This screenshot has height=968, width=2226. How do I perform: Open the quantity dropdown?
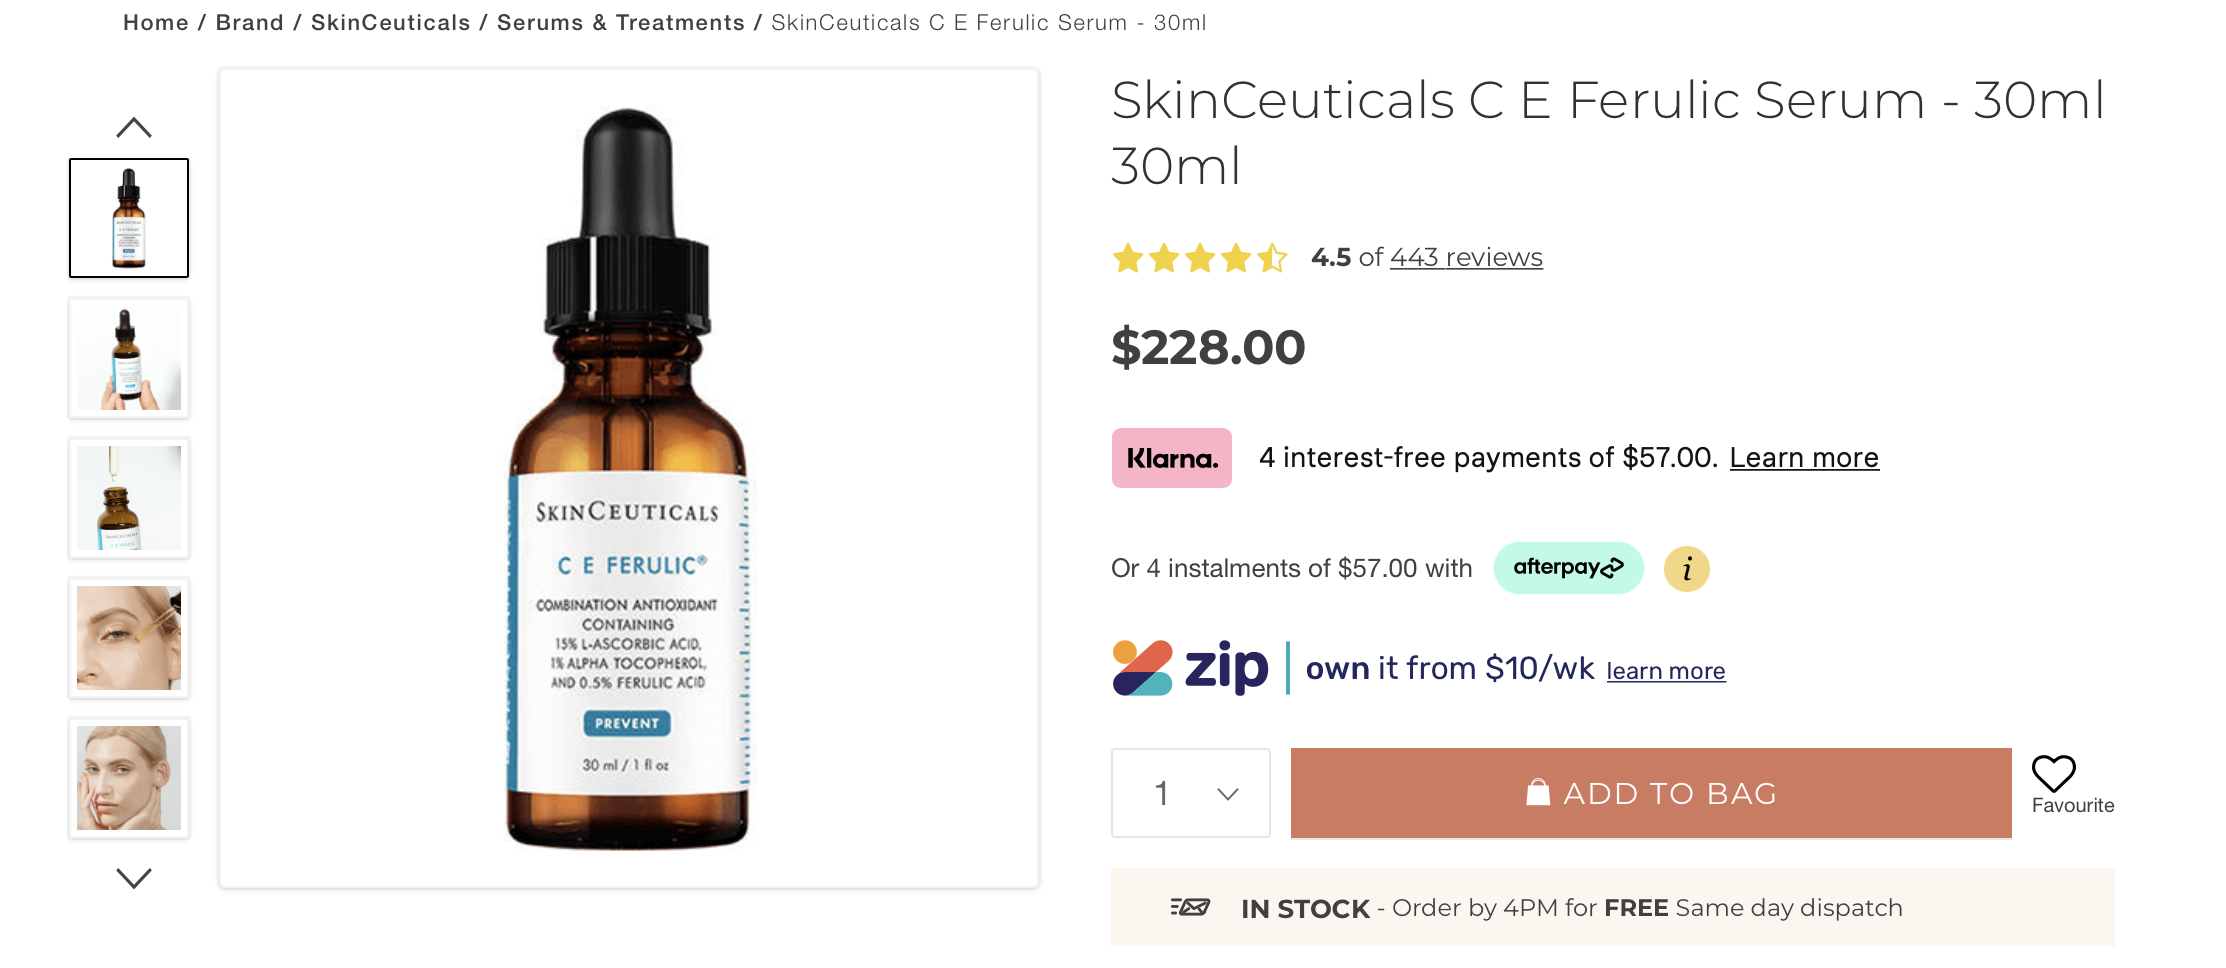tap(1190, 793)
